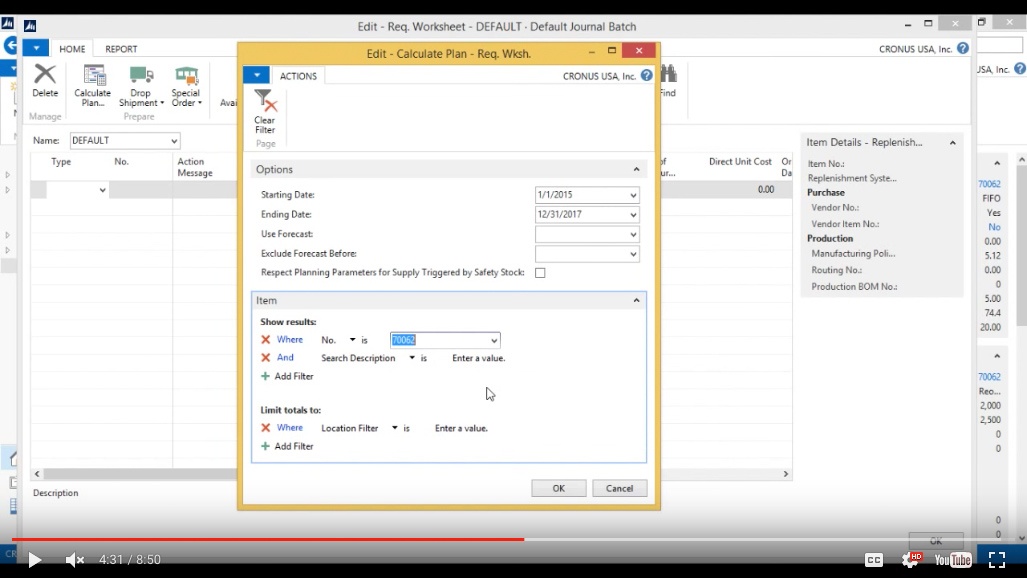1027x578 pixels.
Task: Confirm the plan with OK
Action: 558,488
